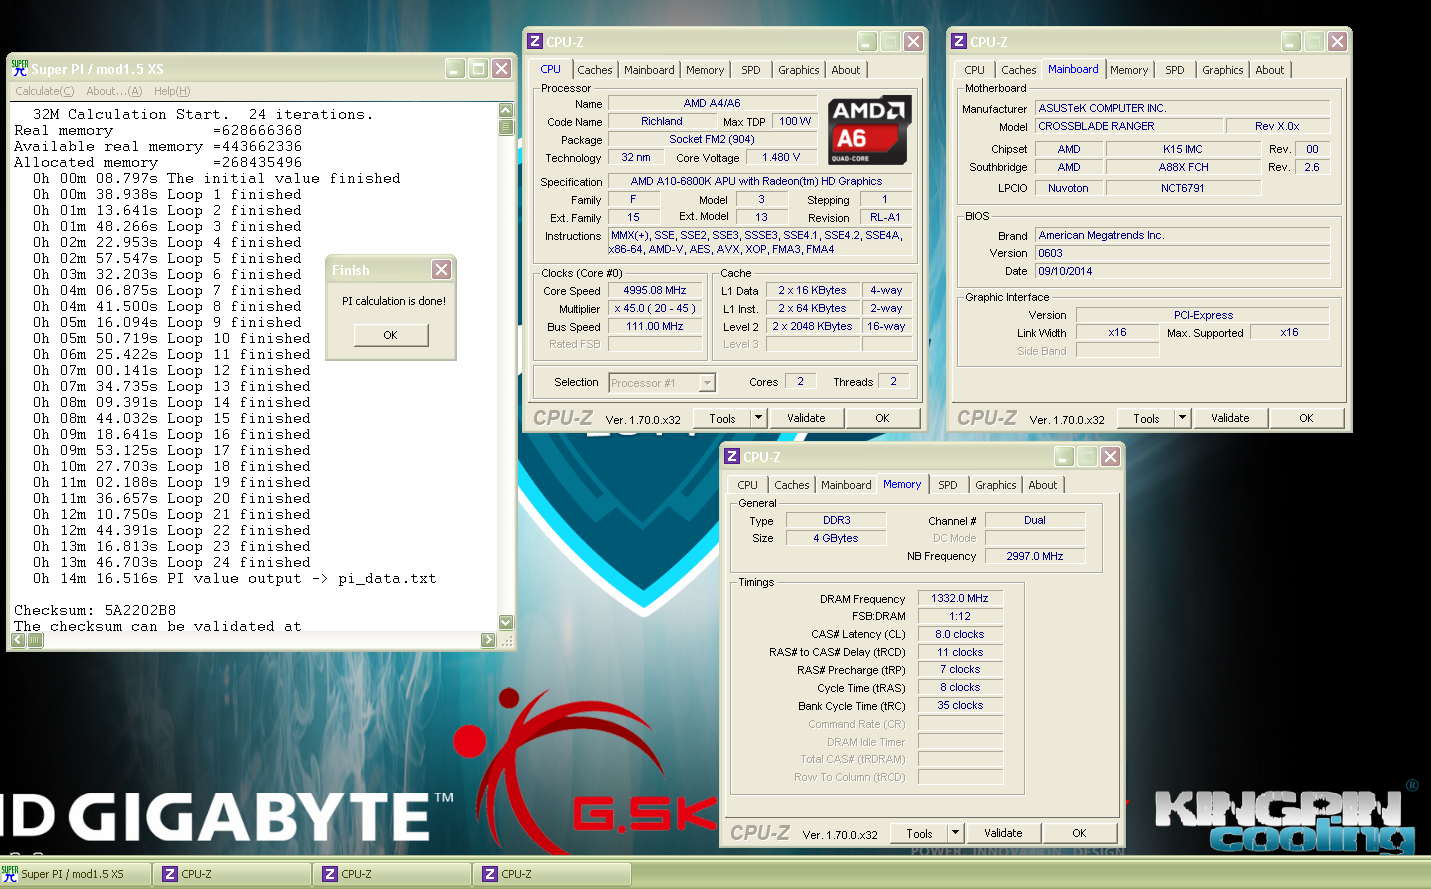Click the DRAM Frequency value 1332.0 MHz
Screen dimensions: 1431x889
pos(960,598)
